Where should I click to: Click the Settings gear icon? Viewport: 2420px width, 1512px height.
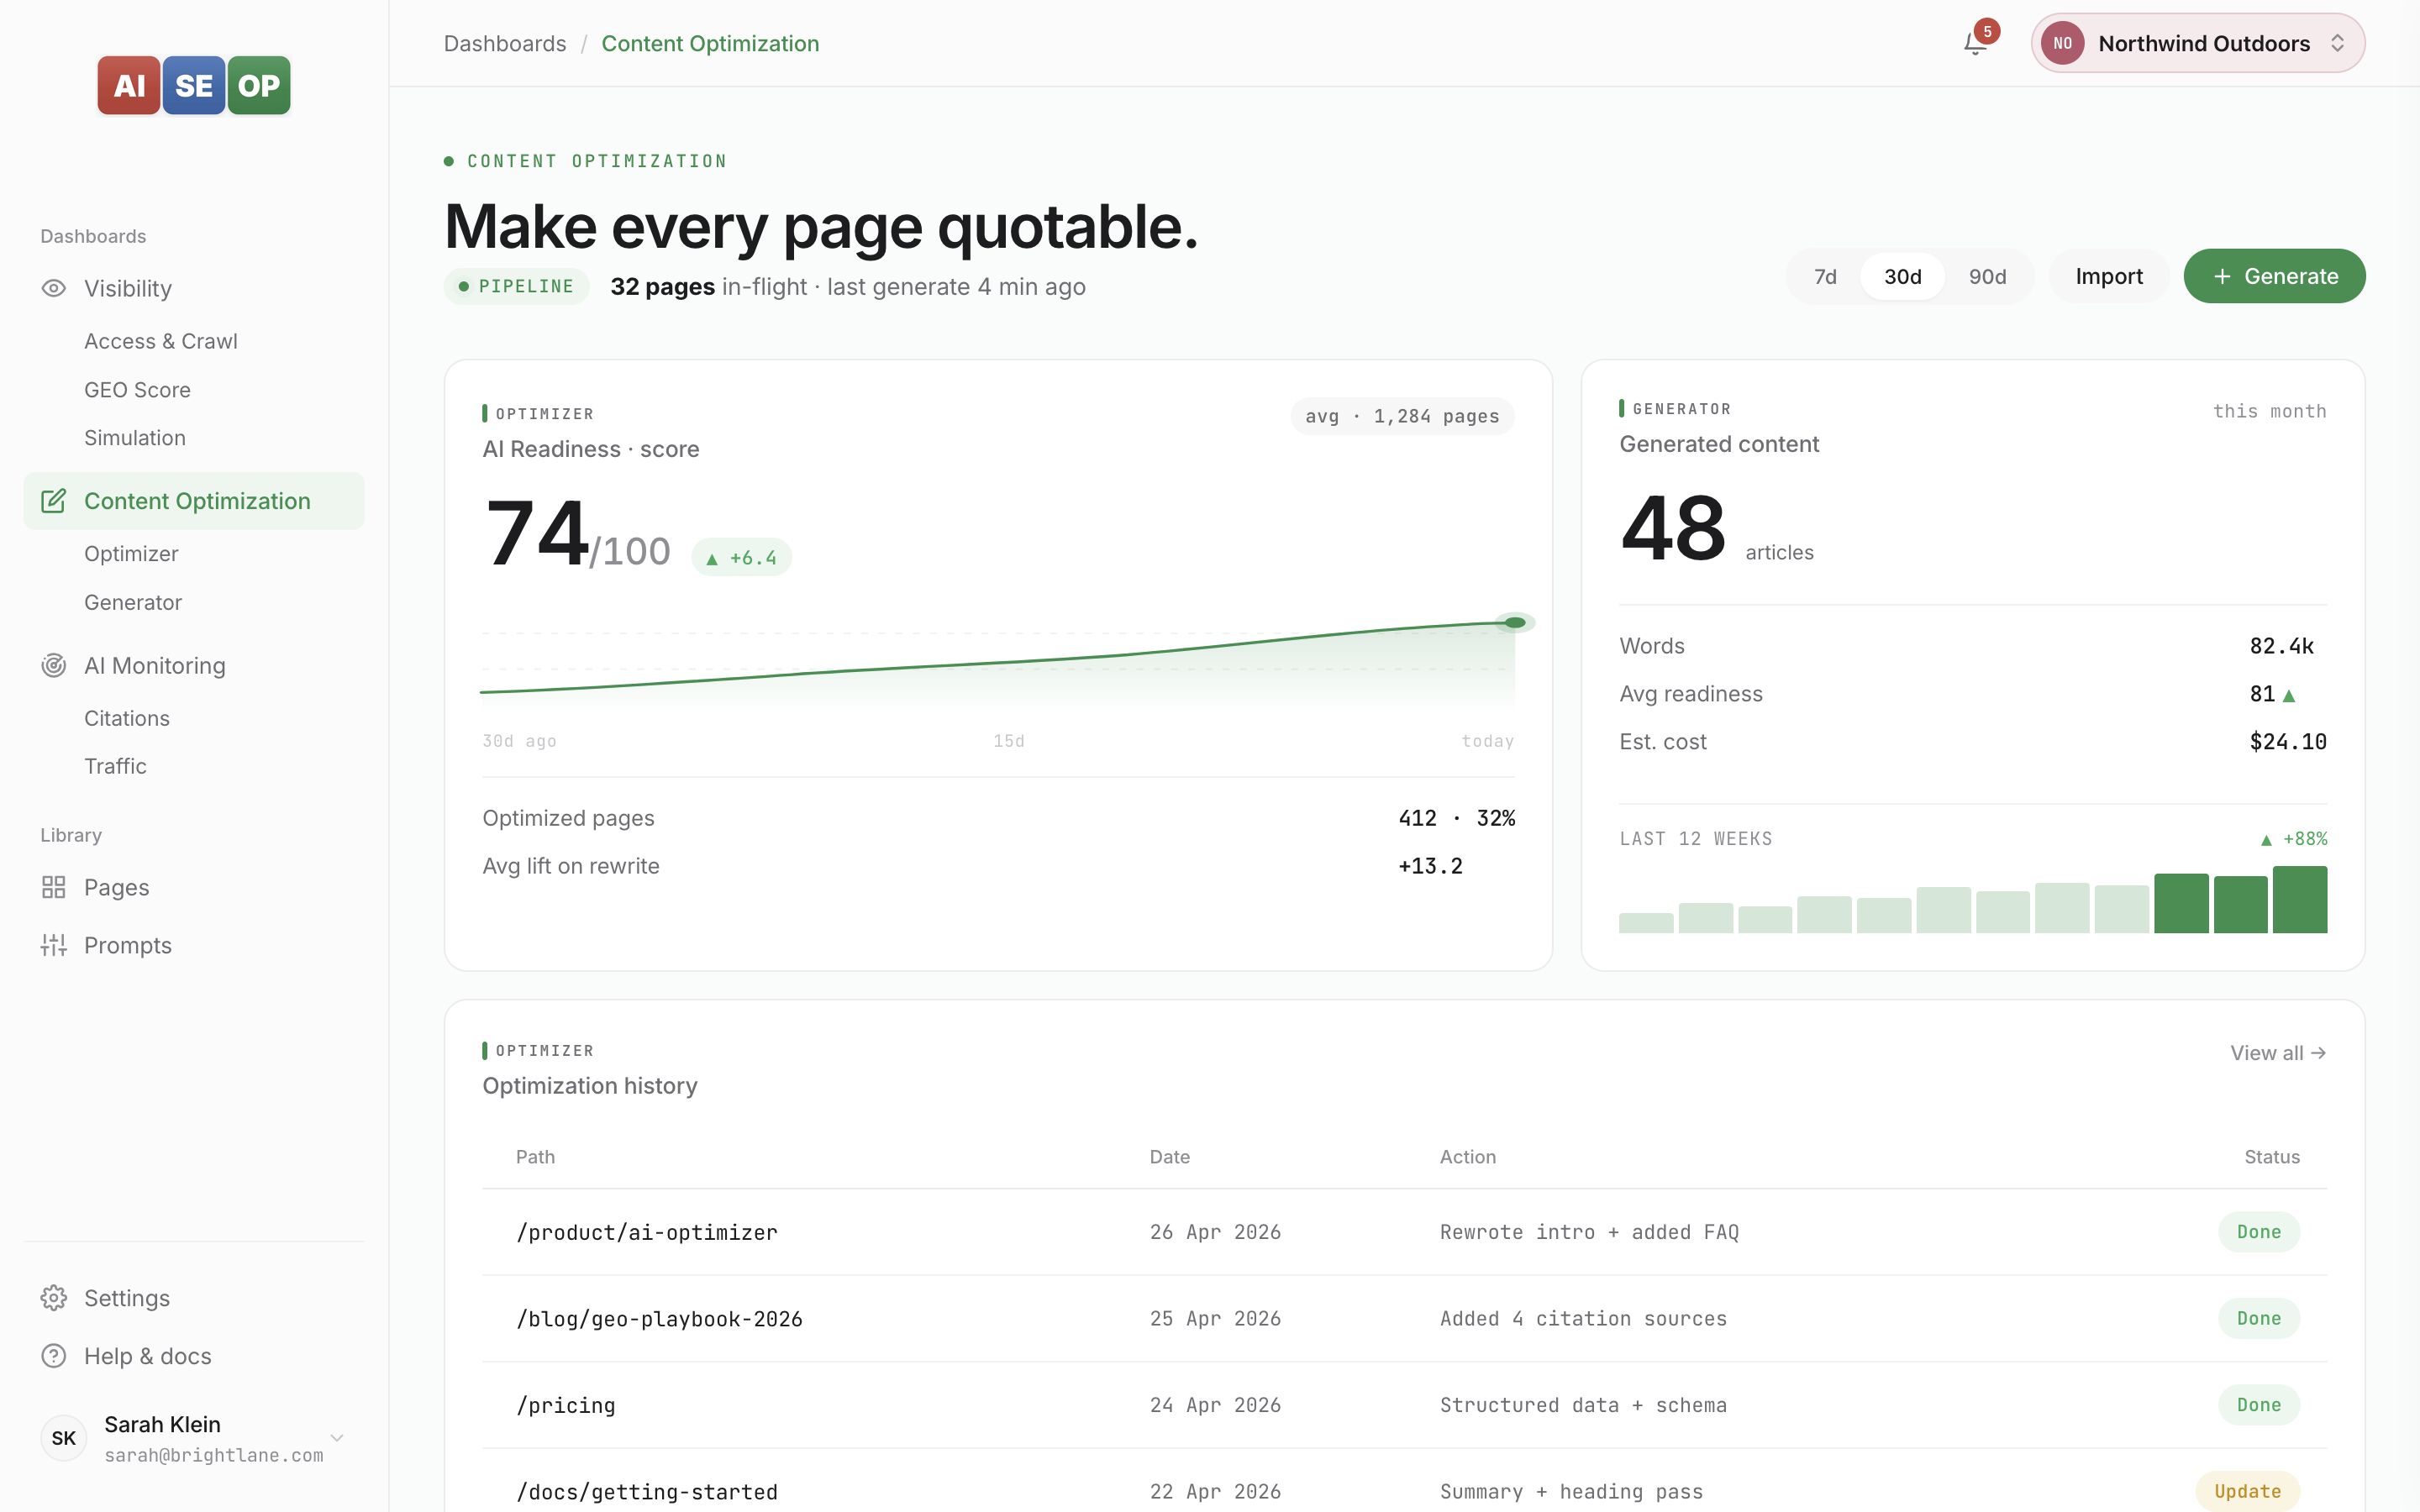(54, 1298)
